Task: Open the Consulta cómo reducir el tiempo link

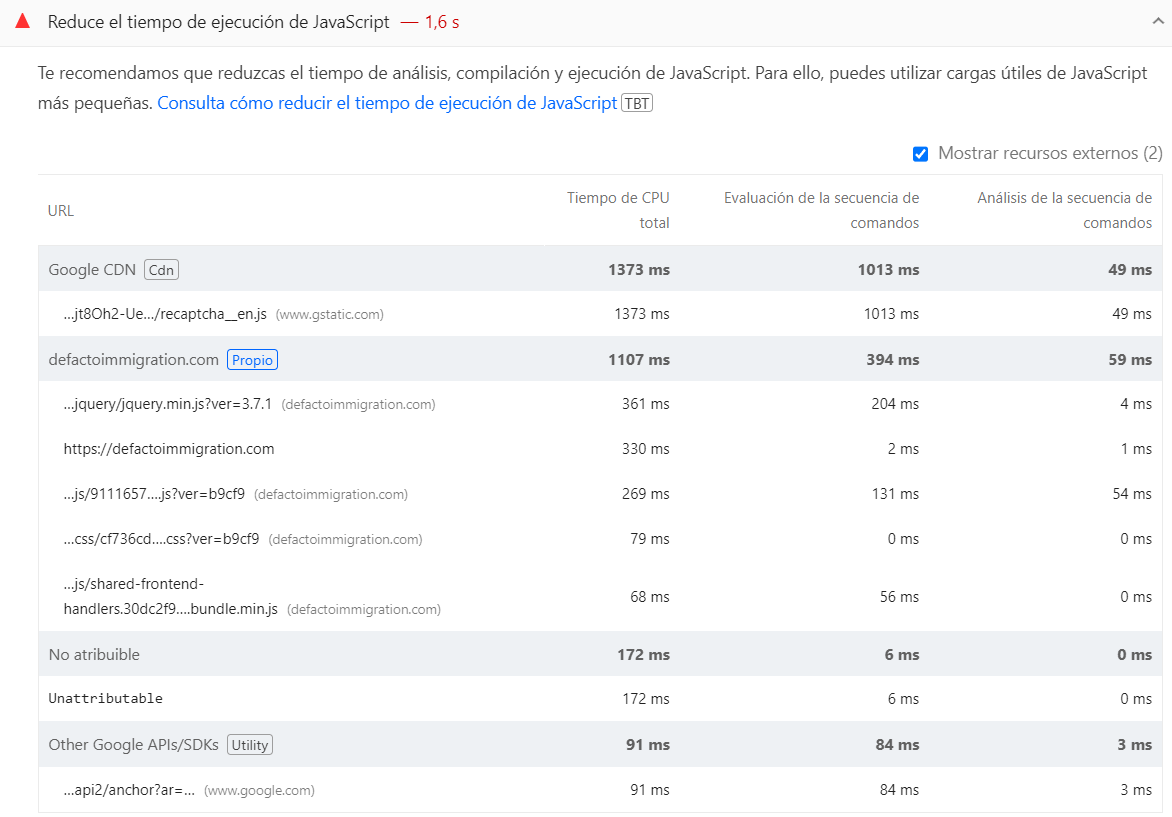Action: pyautogui.click(x=387, y=103)
